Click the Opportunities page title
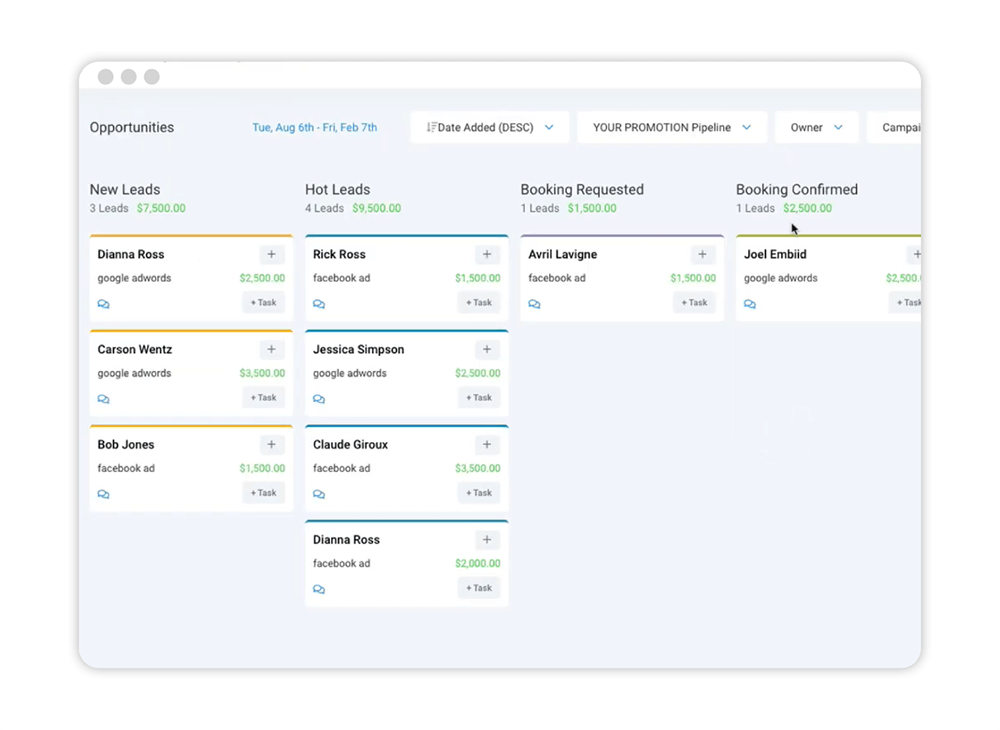The image size is (1000, 730). (132, 128)
